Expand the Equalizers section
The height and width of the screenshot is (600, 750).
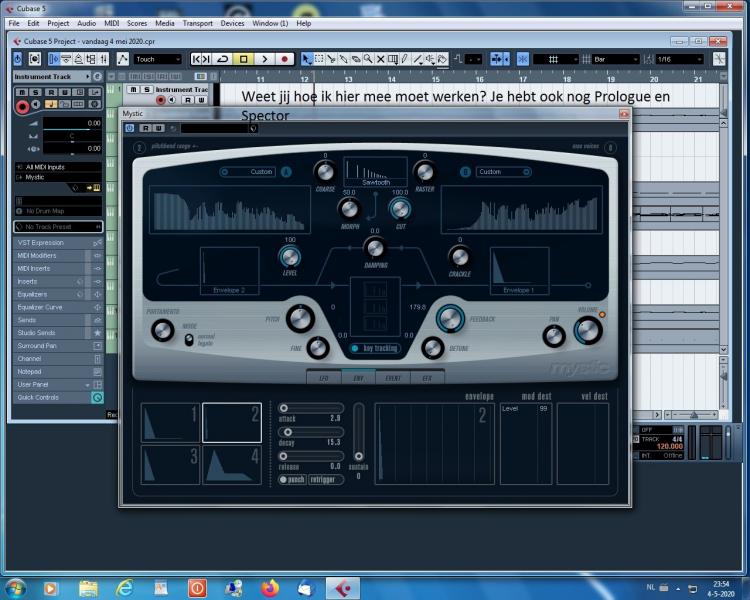(x=58, y=294)
